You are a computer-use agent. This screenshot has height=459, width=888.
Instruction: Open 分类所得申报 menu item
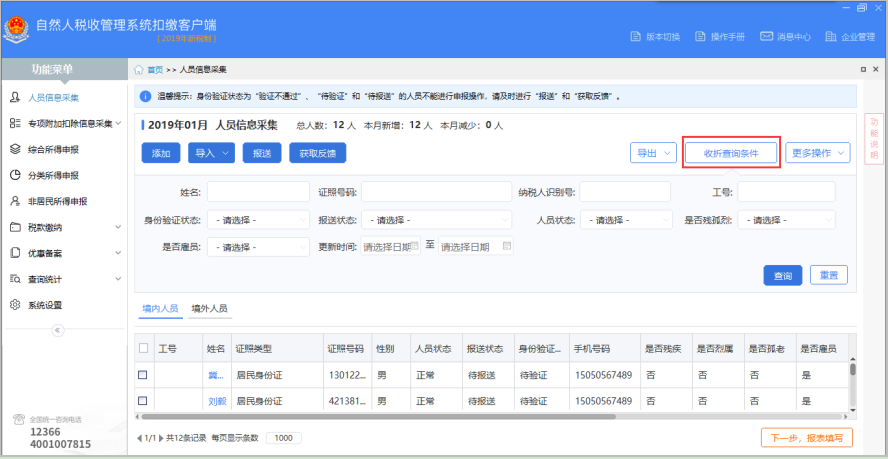pos(53,176)
